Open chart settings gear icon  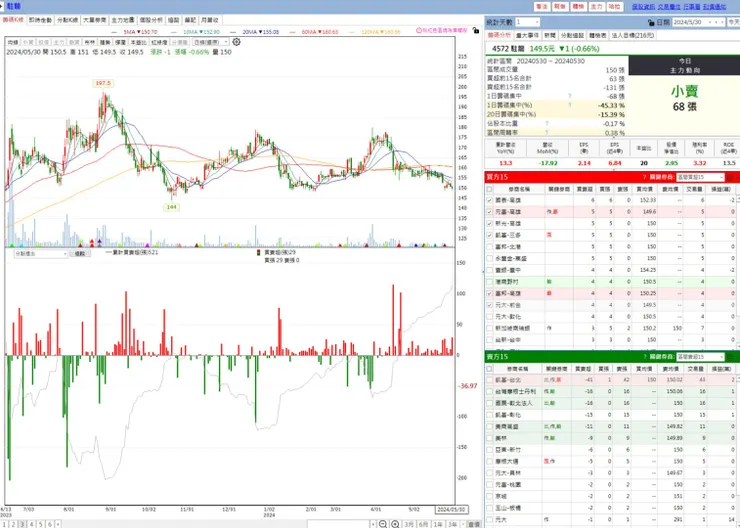click(236, 42)
